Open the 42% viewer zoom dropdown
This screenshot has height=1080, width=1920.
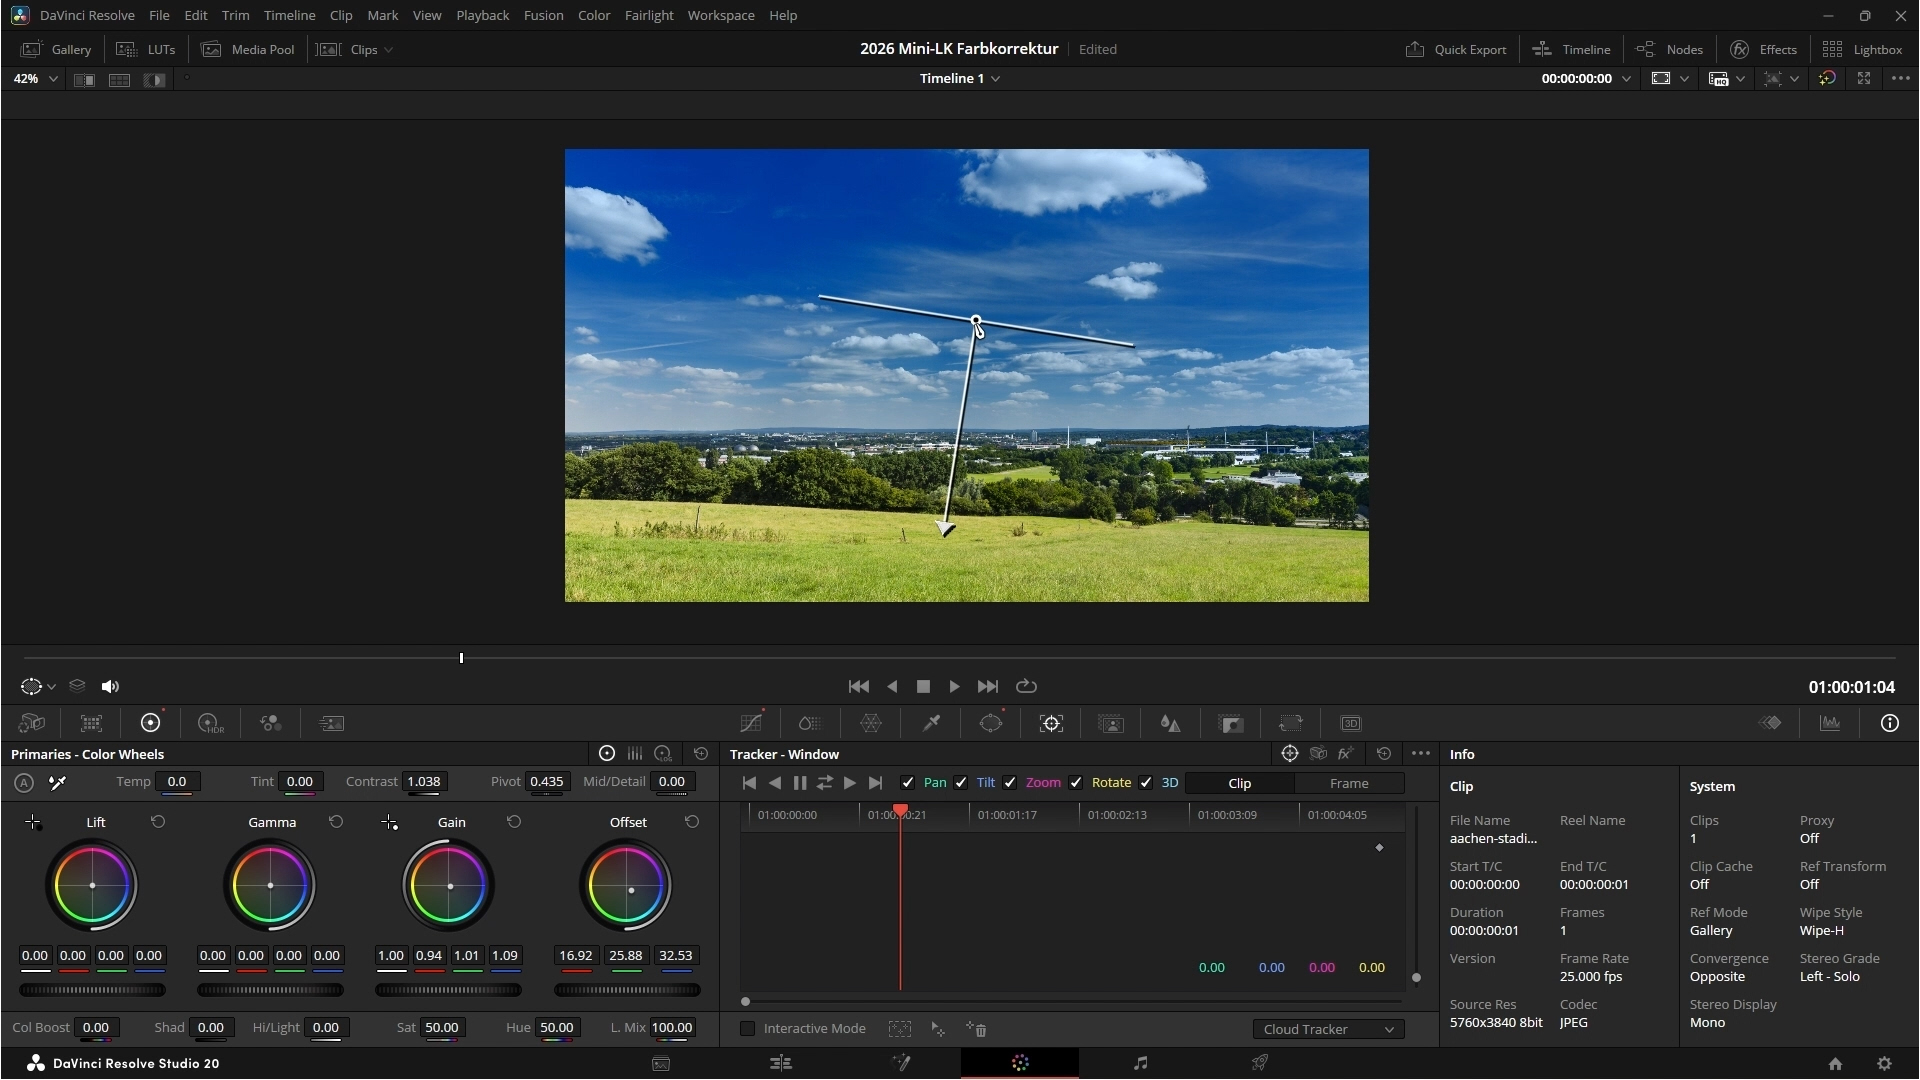pos(35,78)
